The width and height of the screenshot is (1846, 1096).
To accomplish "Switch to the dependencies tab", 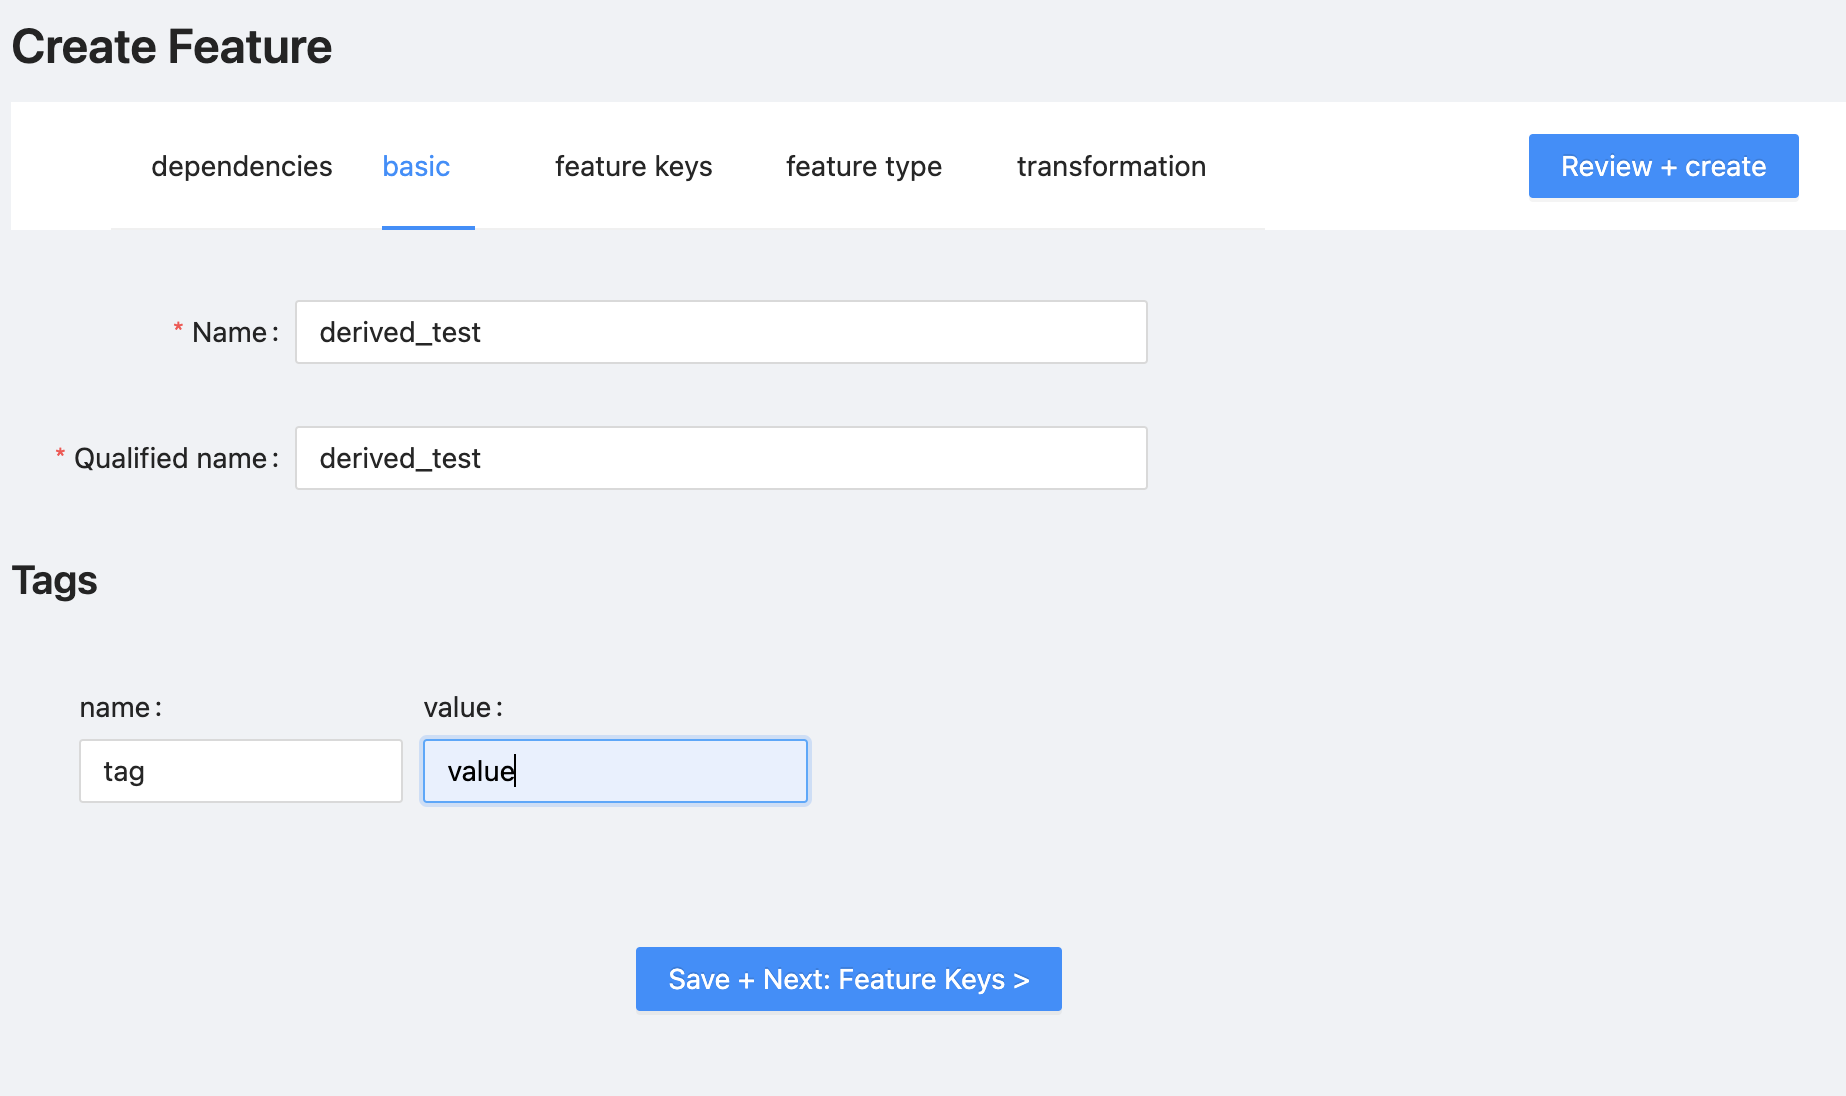I will [x=241, y=166].
